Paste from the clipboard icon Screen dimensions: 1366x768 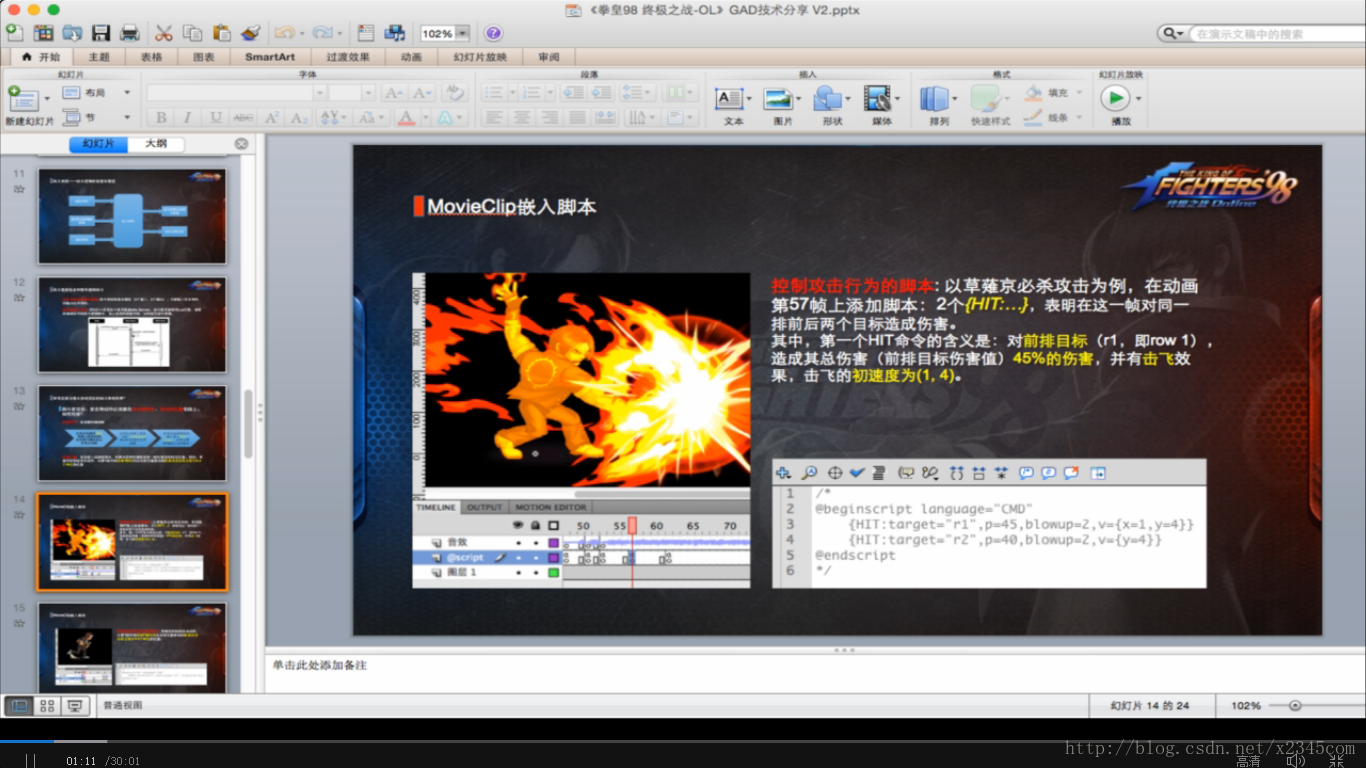(x=221, y=33)
